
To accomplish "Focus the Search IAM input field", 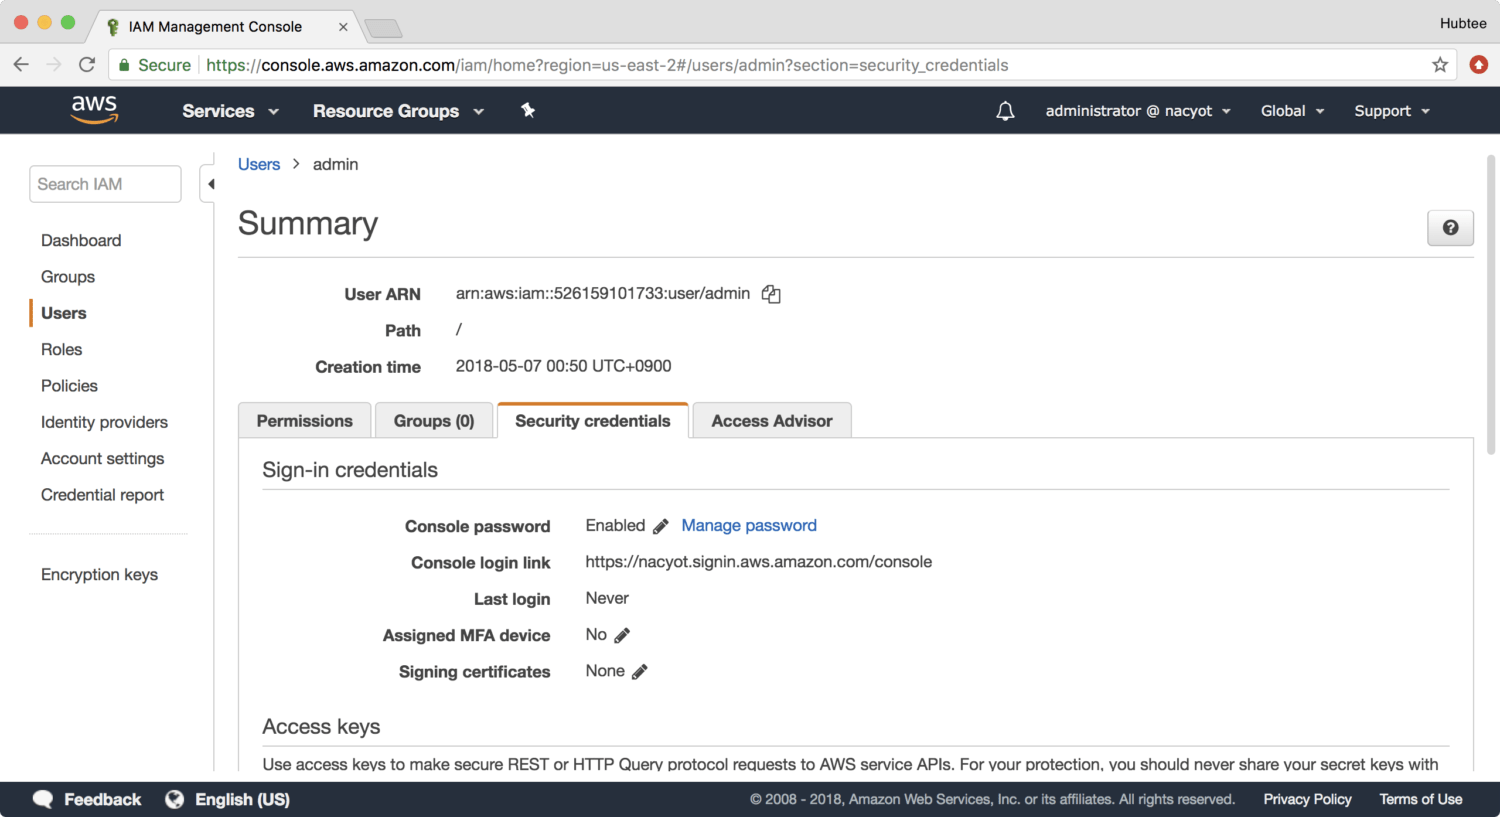I will coord(105,184).
